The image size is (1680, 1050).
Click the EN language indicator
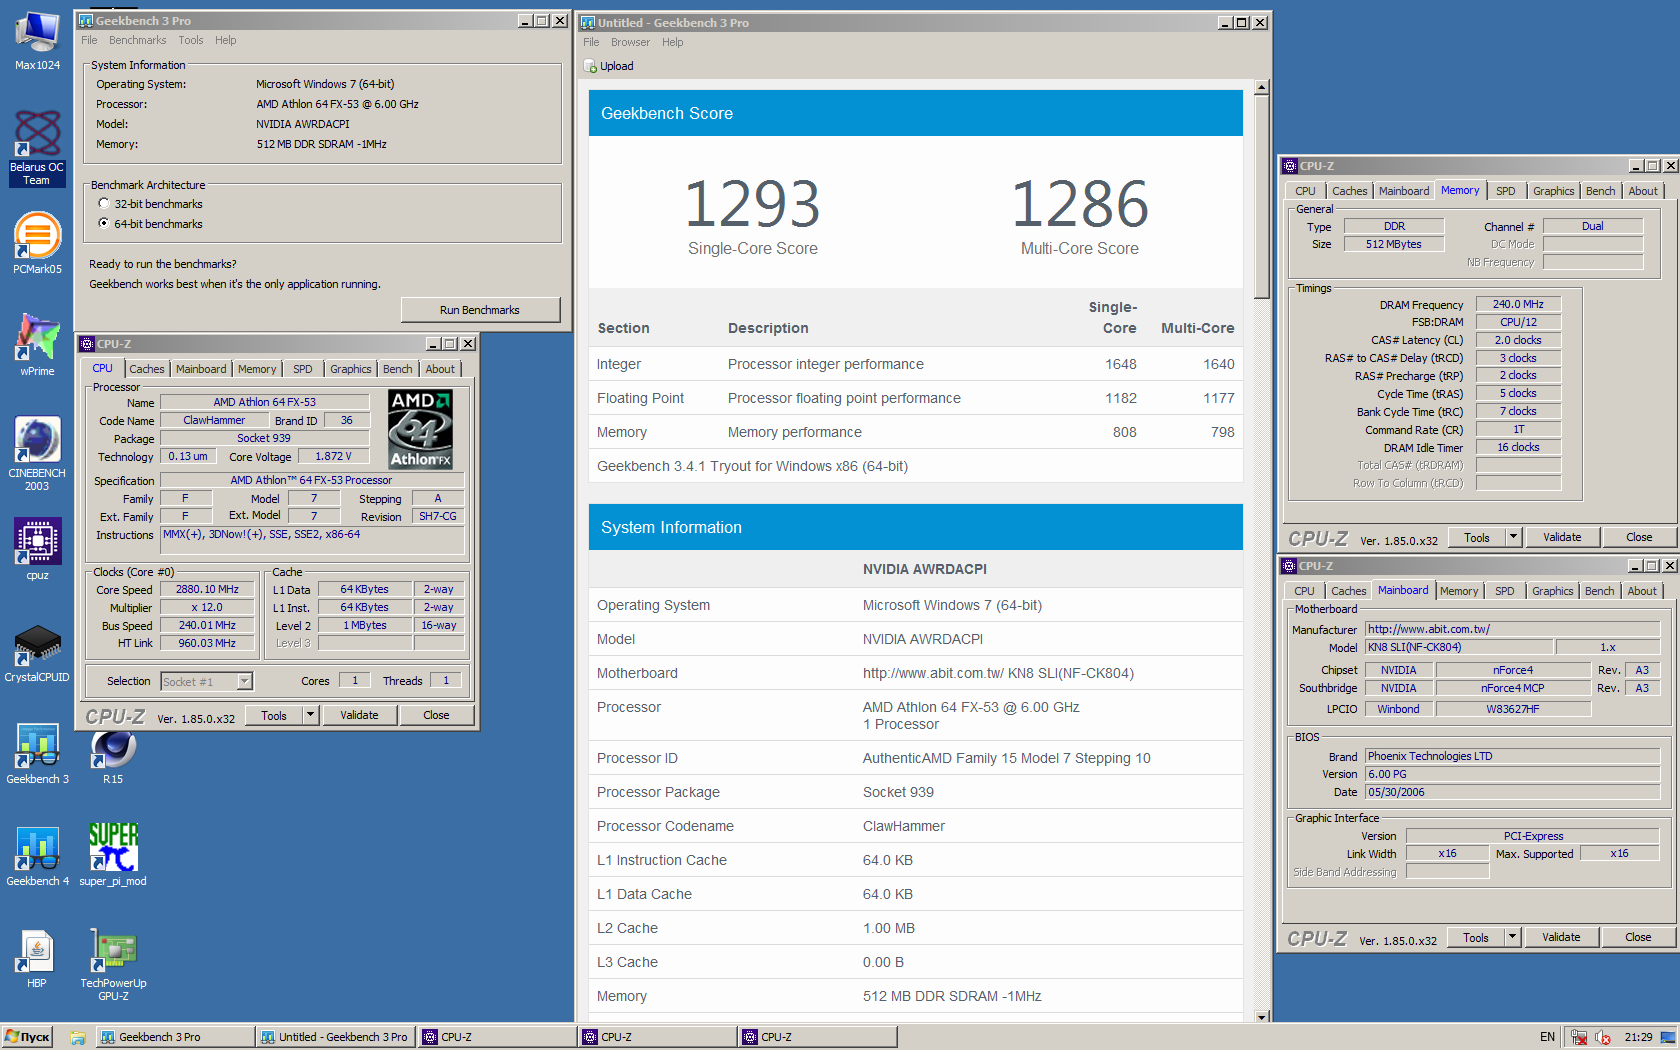click(x=1547, y=1037)
